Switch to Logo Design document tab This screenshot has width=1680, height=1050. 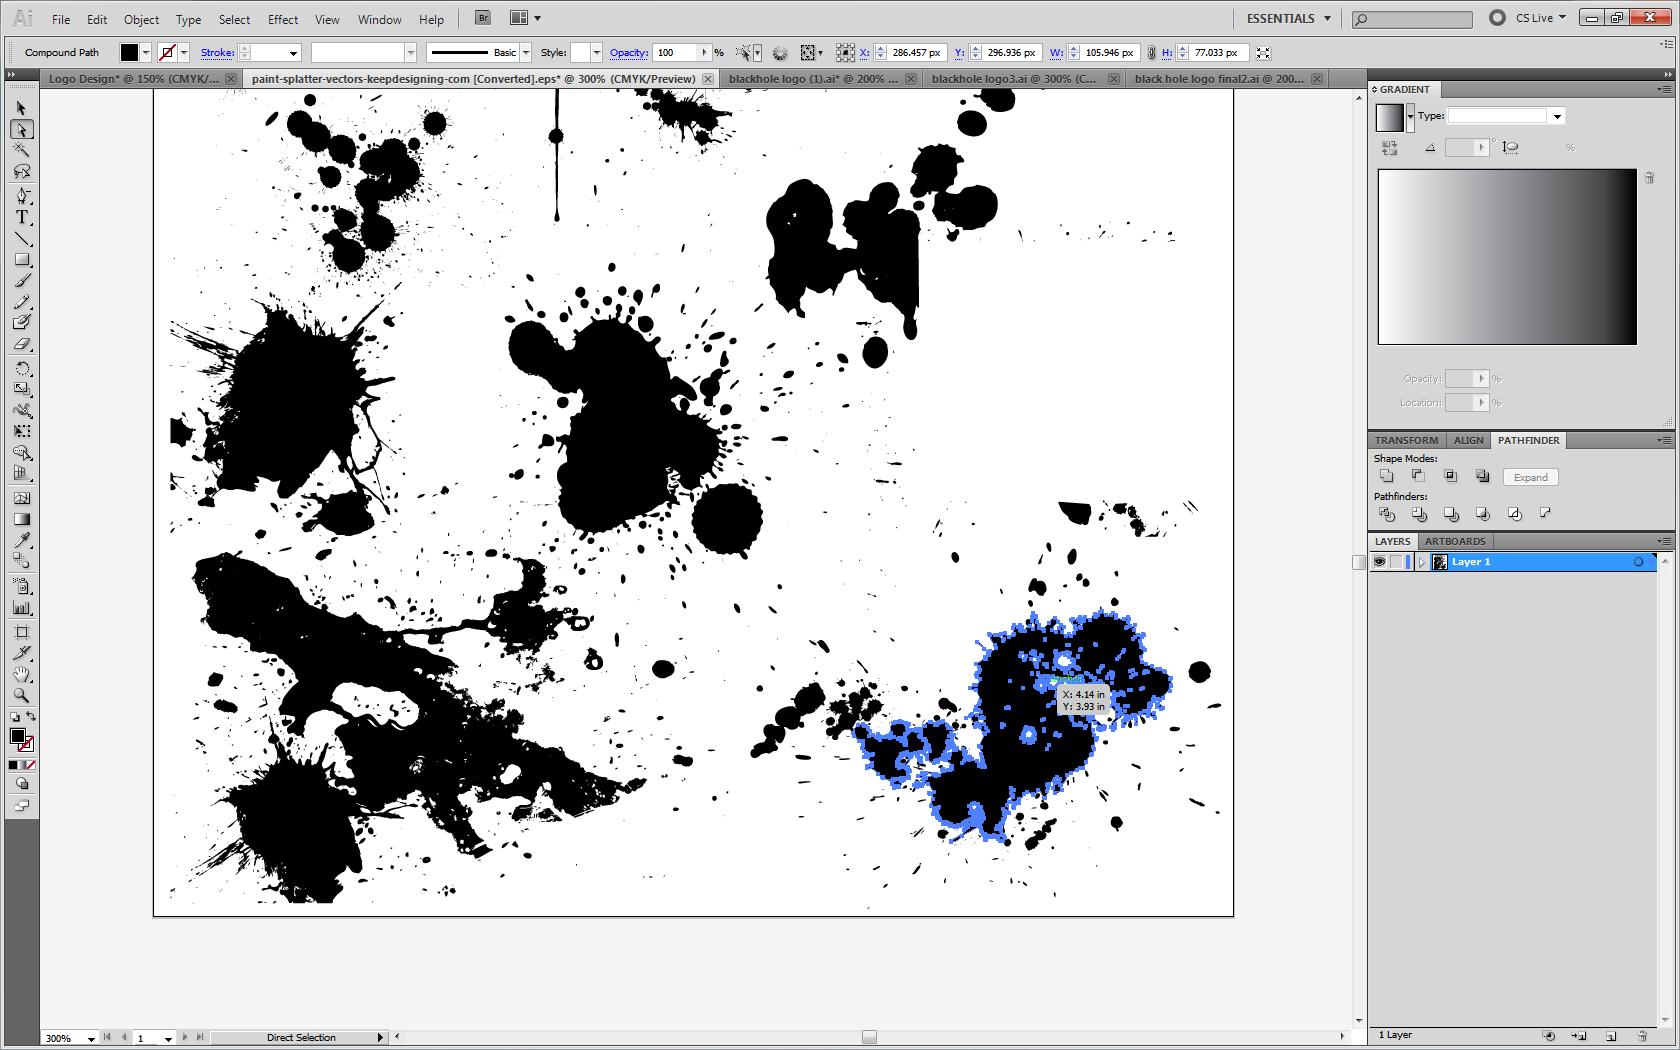point(133,78)
